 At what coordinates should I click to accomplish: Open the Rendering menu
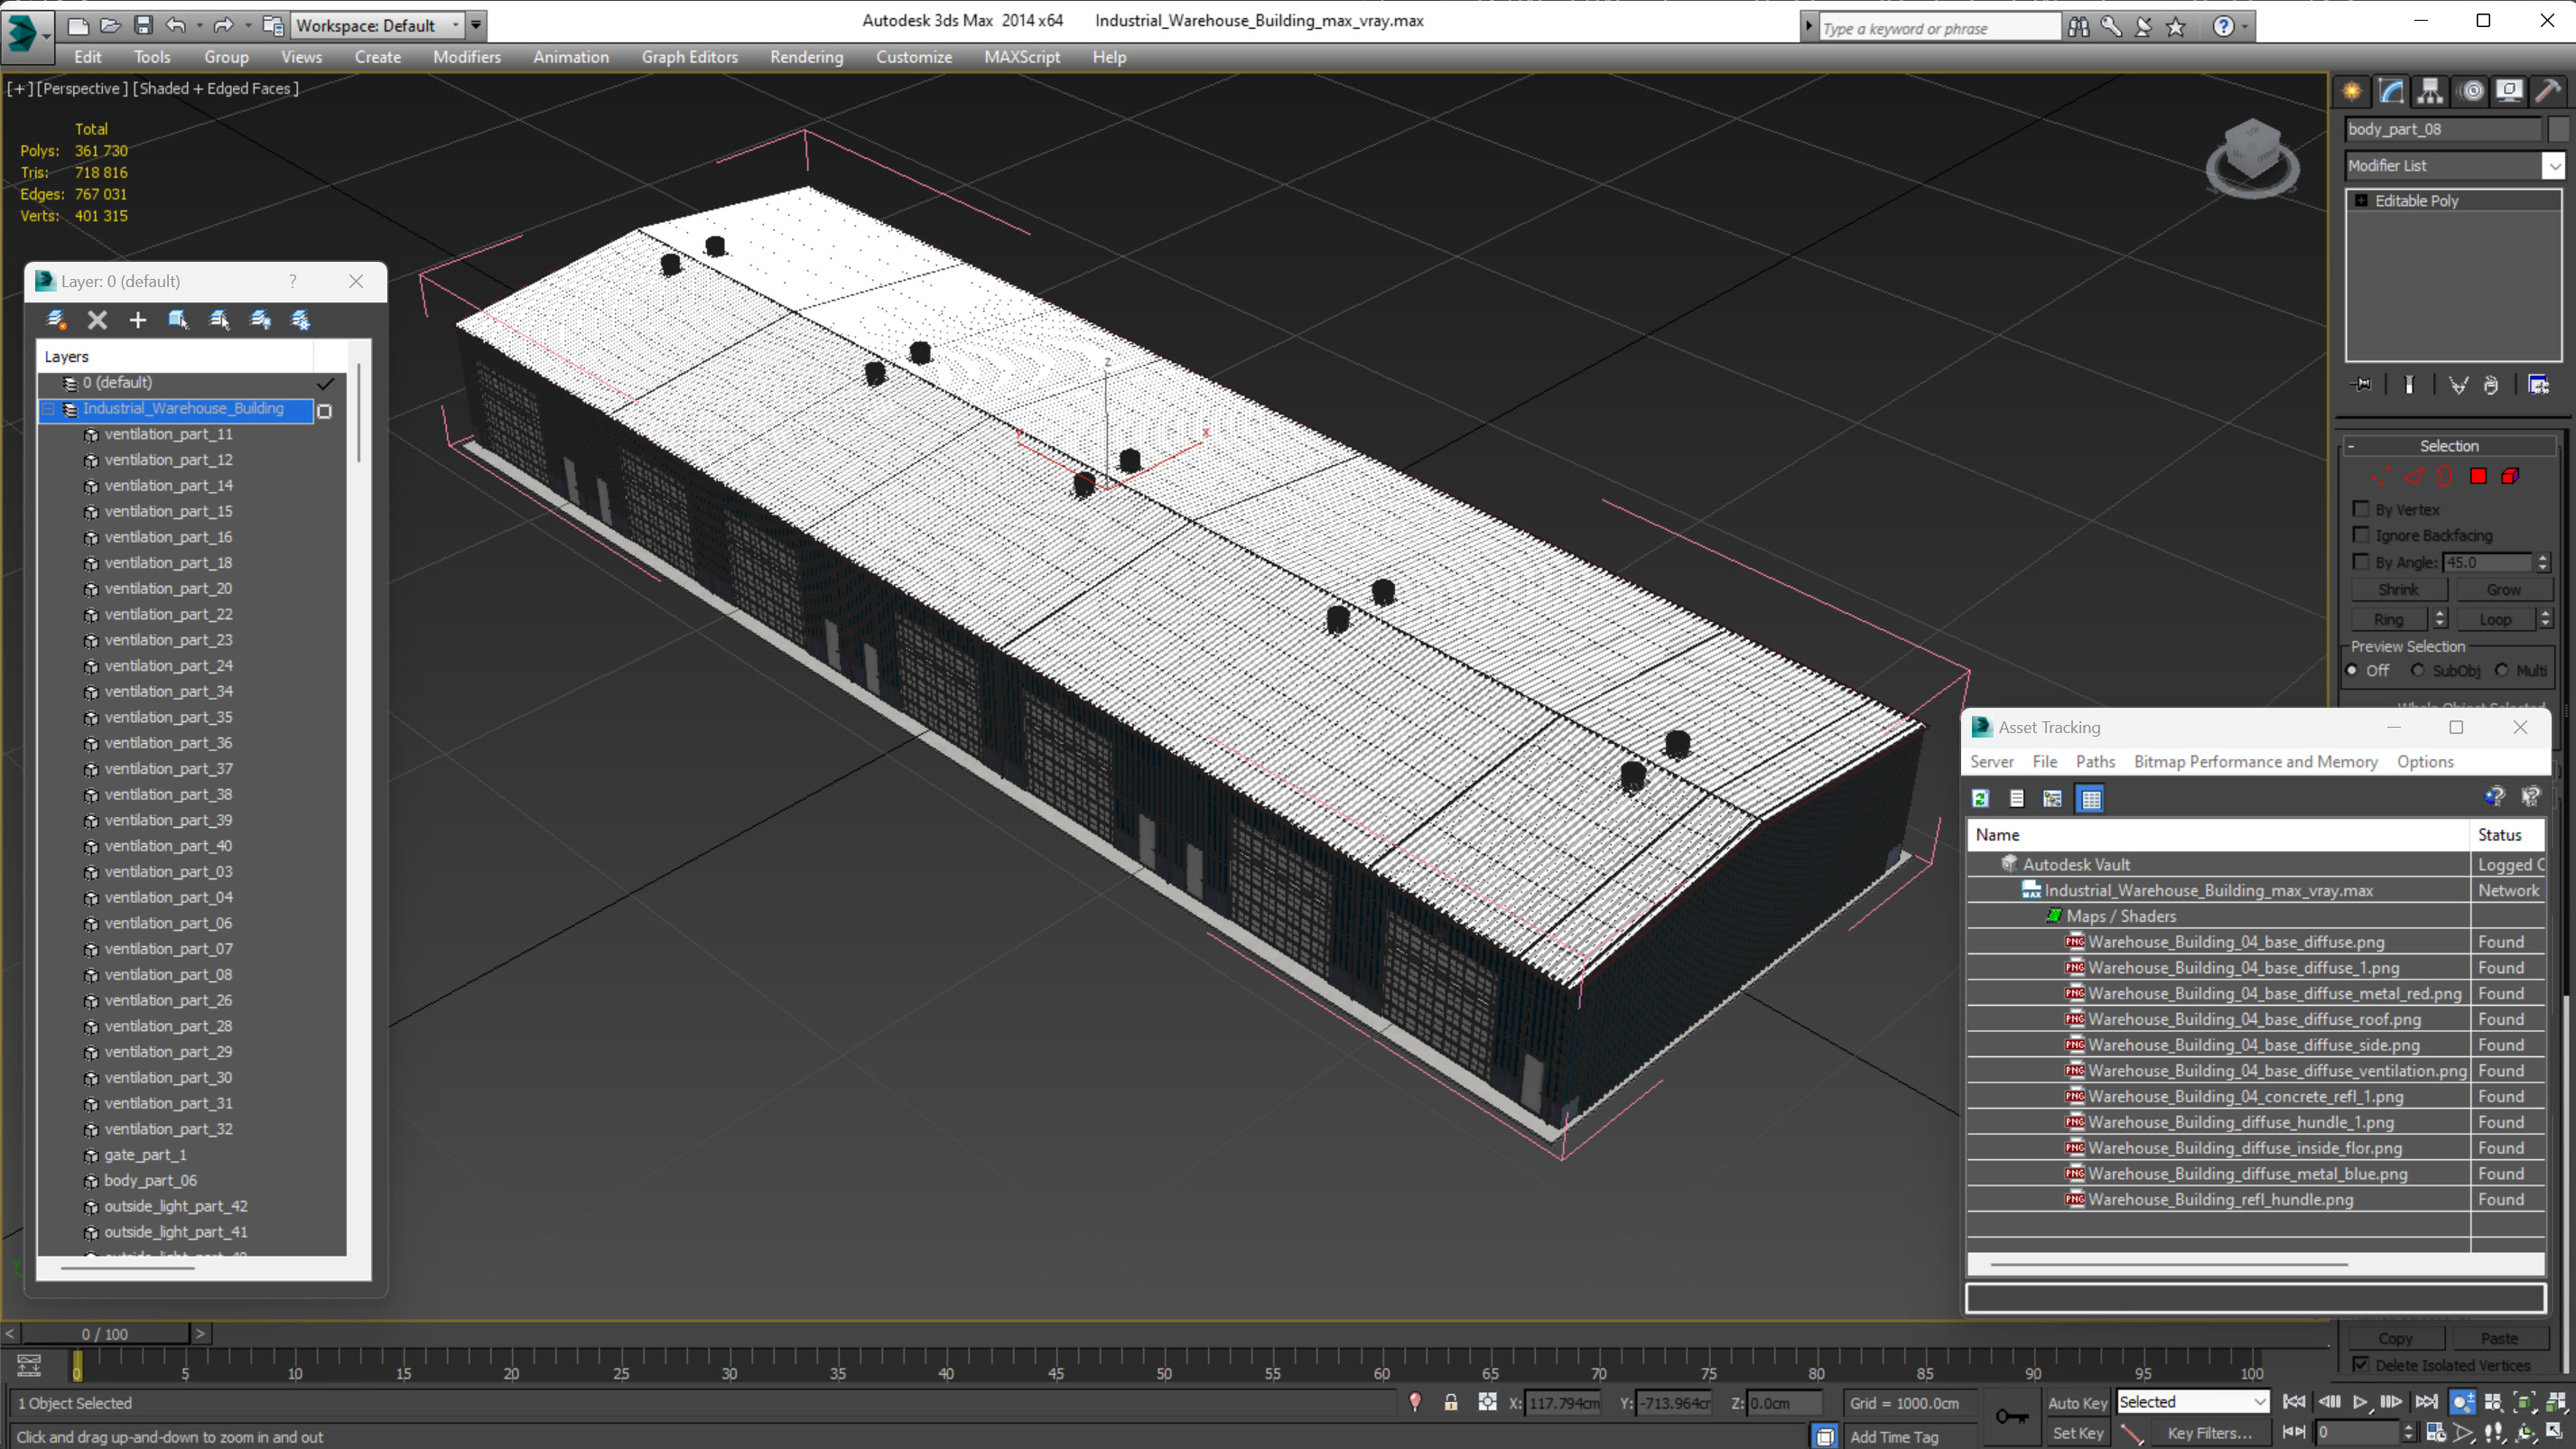806,57
